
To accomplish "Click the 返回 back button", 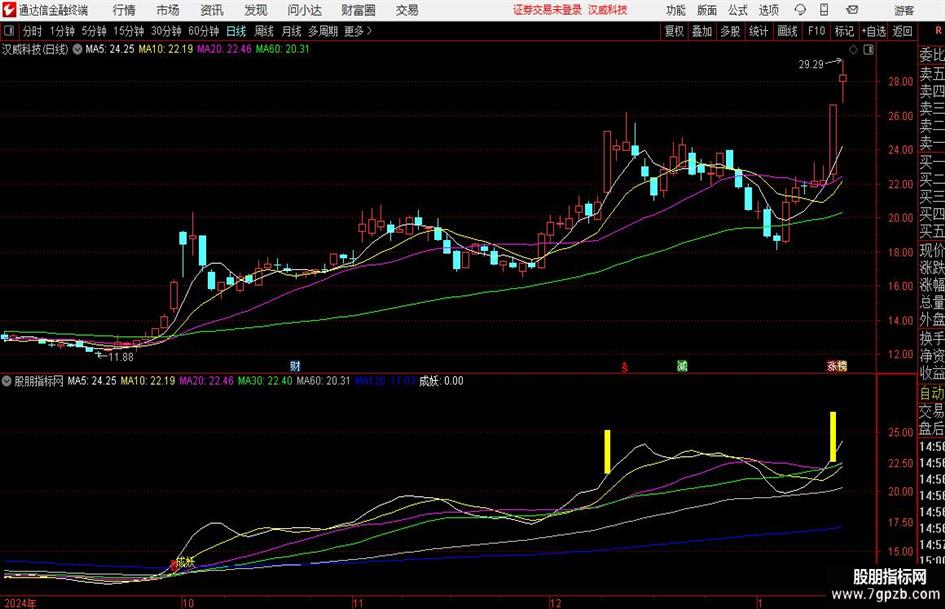I will 902,31.
